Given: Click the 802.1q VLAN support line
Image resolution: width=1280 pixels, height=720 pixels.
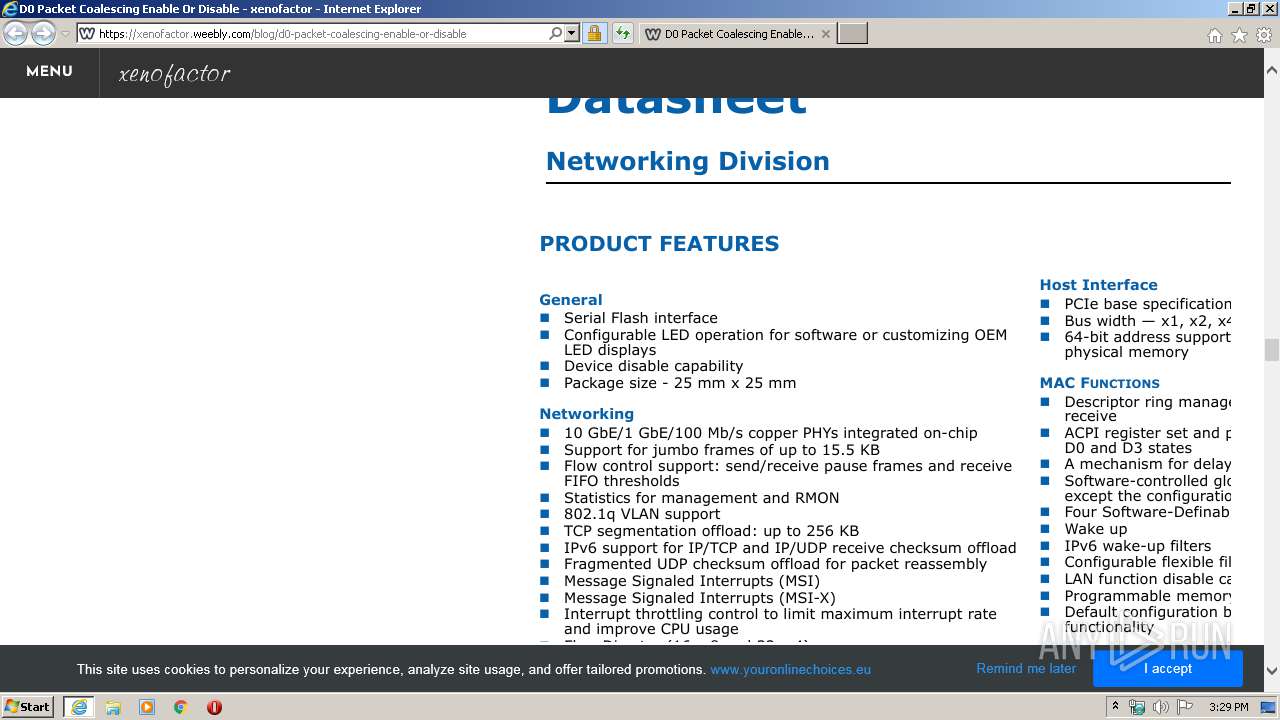Looking at the screenshot, I should (641, 514).
